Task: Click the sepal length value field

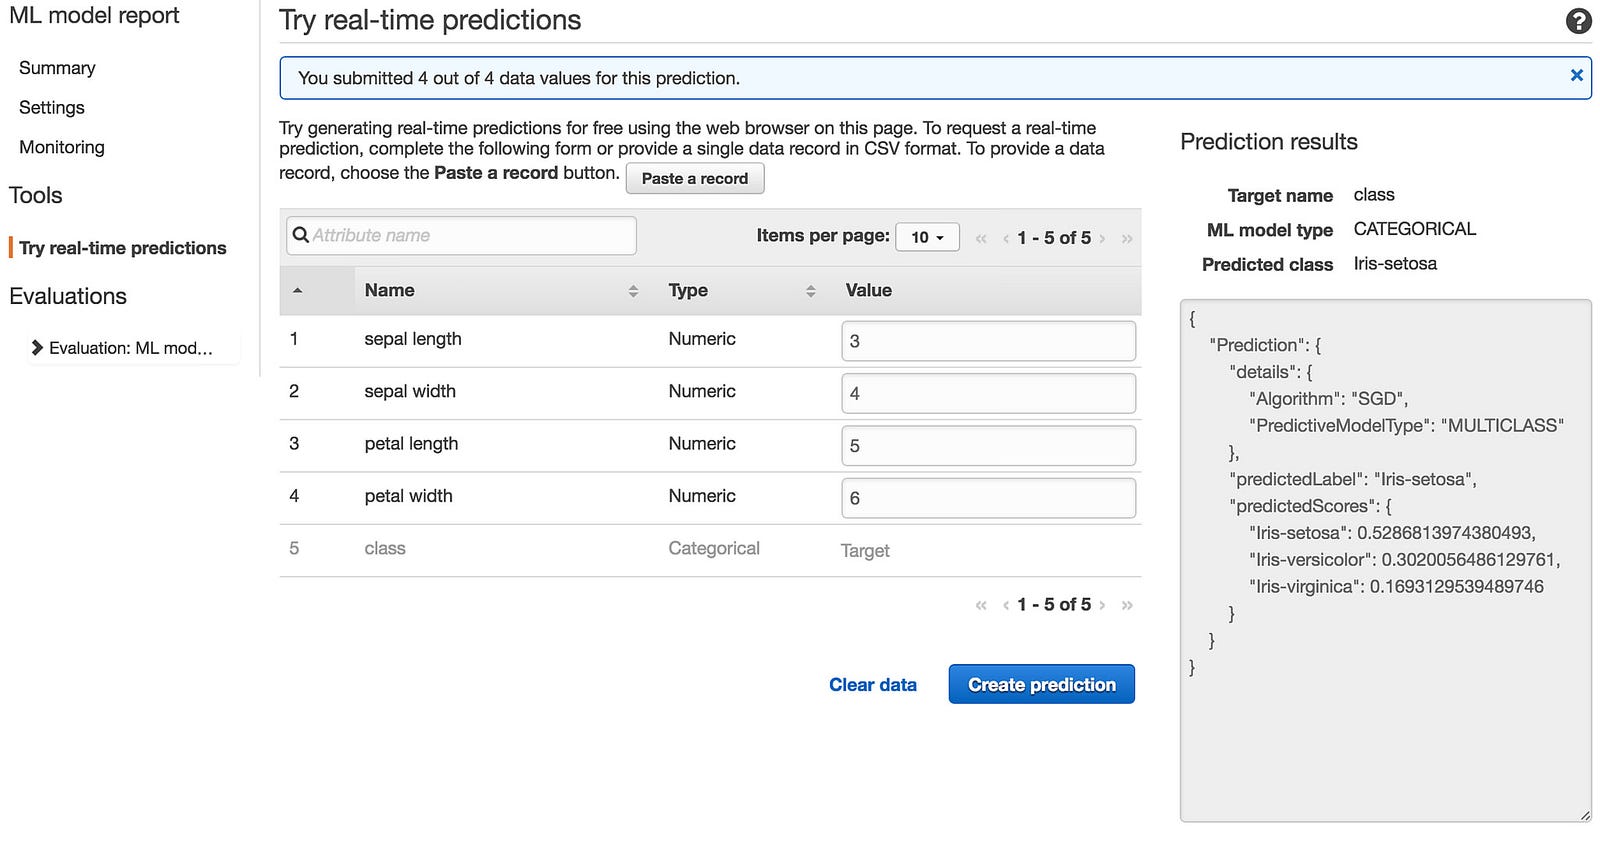Action: click(x=988, y=341)
